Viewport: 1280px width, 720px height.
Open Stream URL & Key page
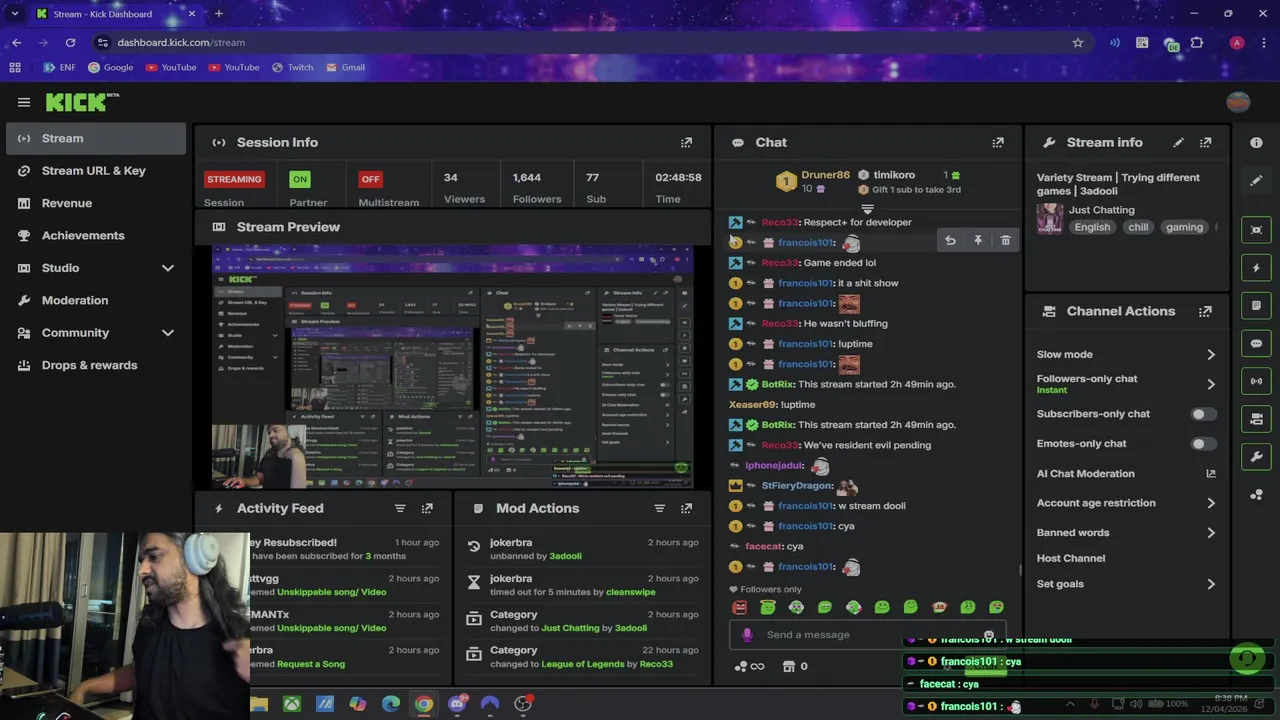(96, 171)
